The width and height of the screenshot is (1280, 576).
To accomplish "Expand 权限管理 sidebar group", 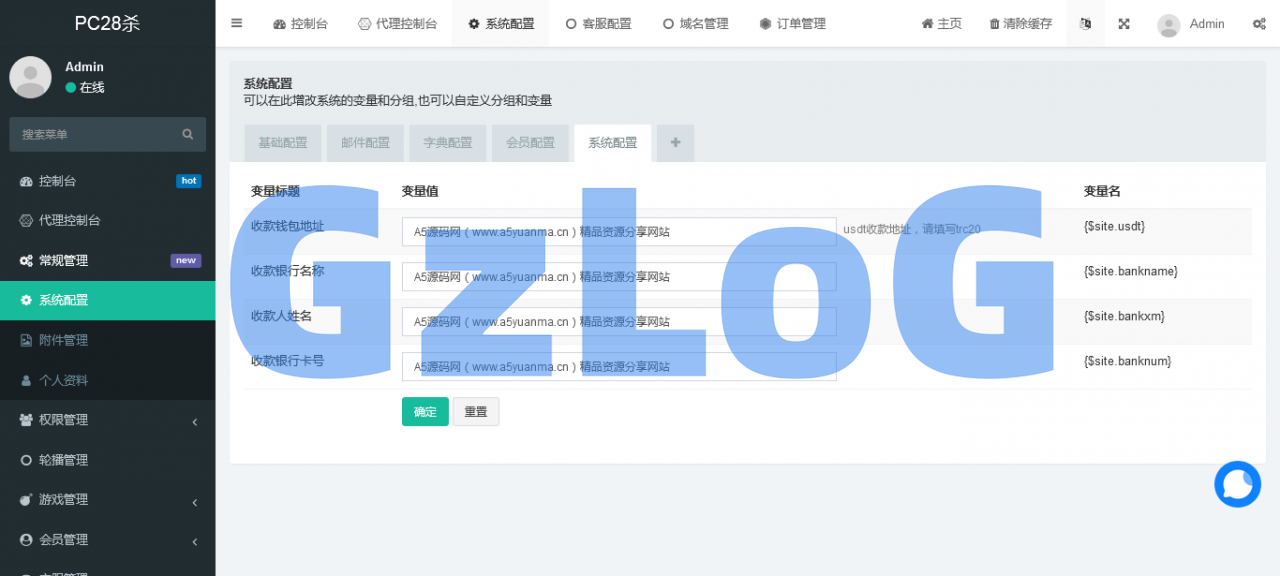I will (x=107, y=420).
